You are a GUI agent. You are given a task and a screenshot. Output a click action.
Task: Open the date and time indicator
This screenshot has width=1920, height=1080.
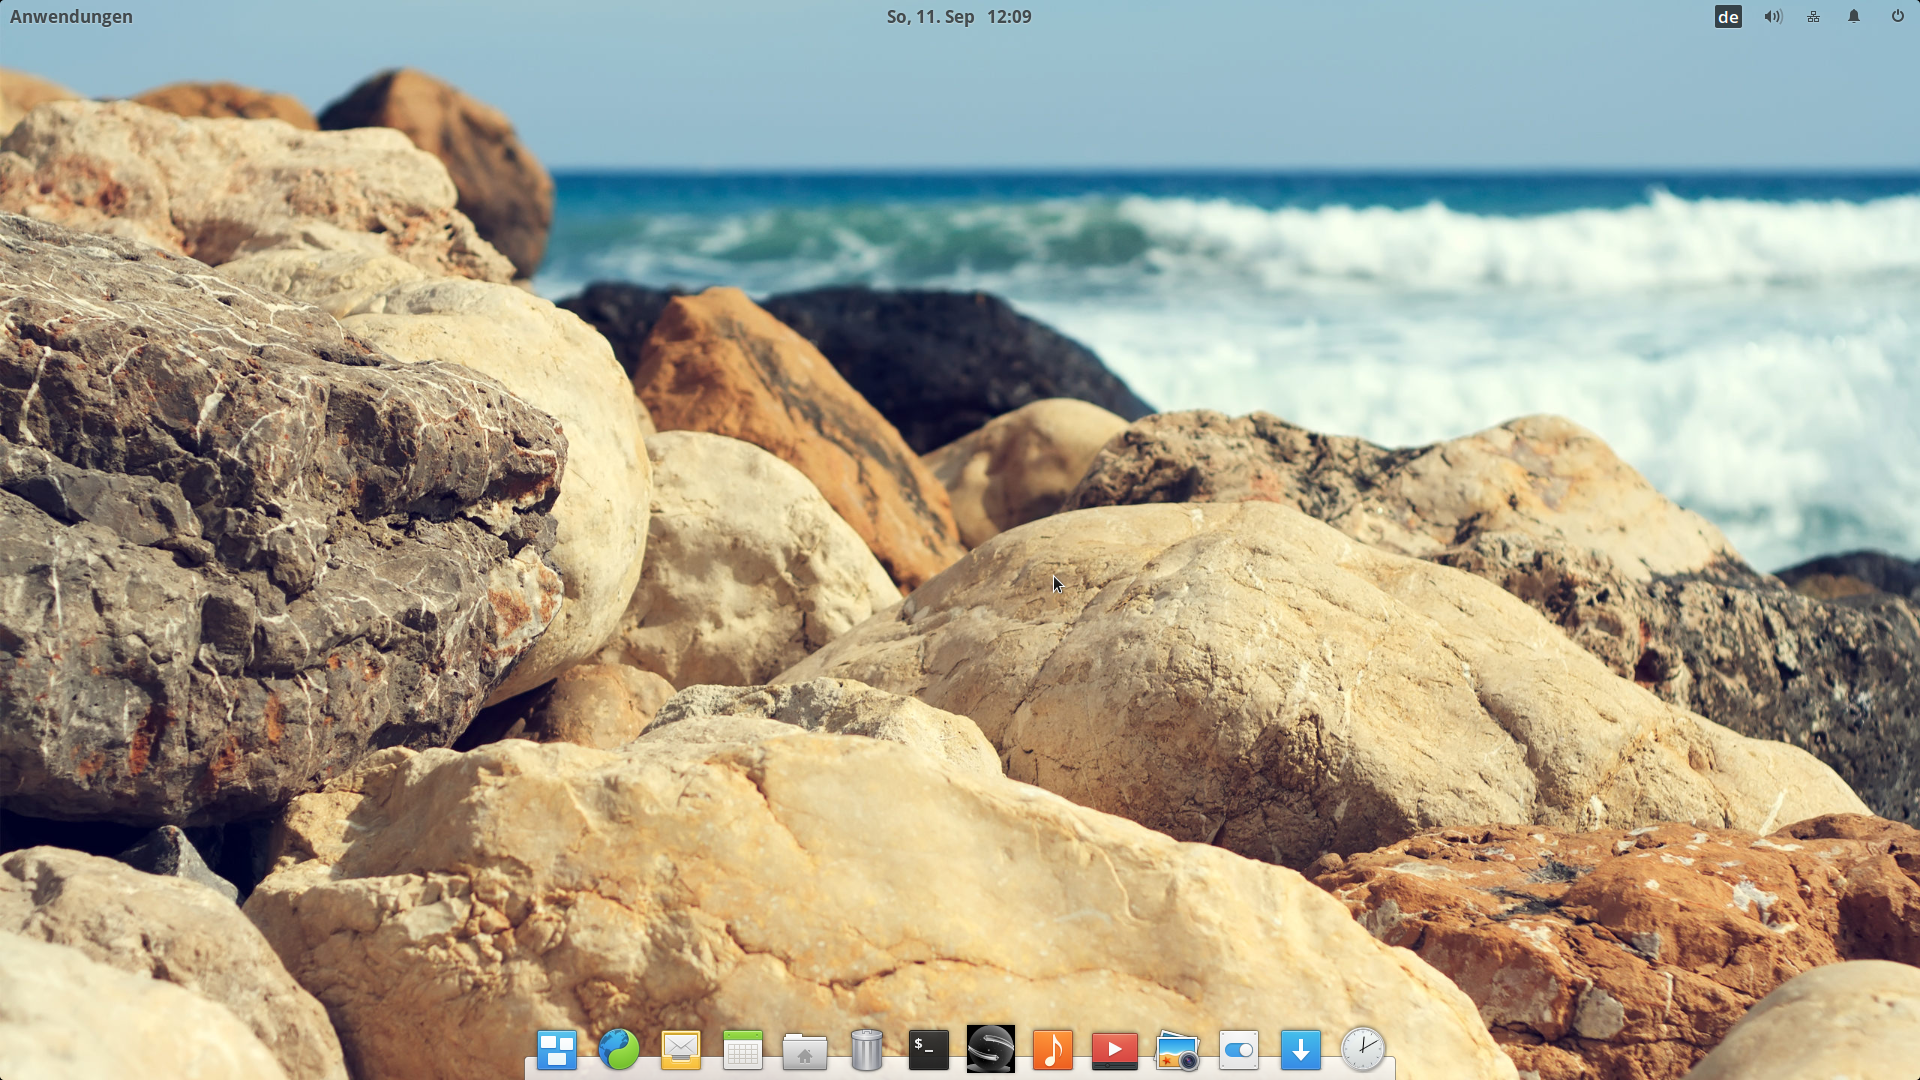[958, 16]
